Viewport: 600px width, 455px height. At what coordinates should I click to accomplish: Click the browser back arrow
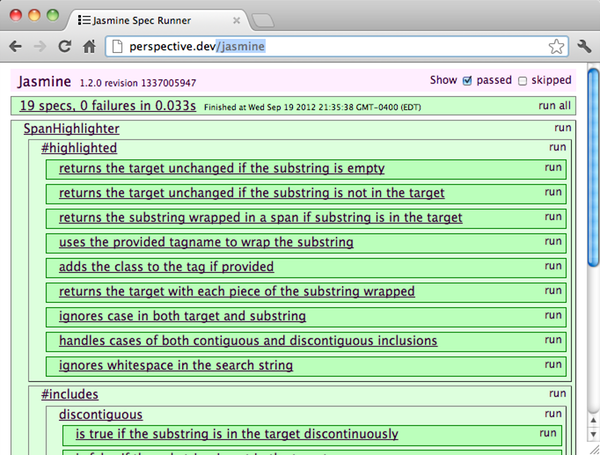(15, 47)
